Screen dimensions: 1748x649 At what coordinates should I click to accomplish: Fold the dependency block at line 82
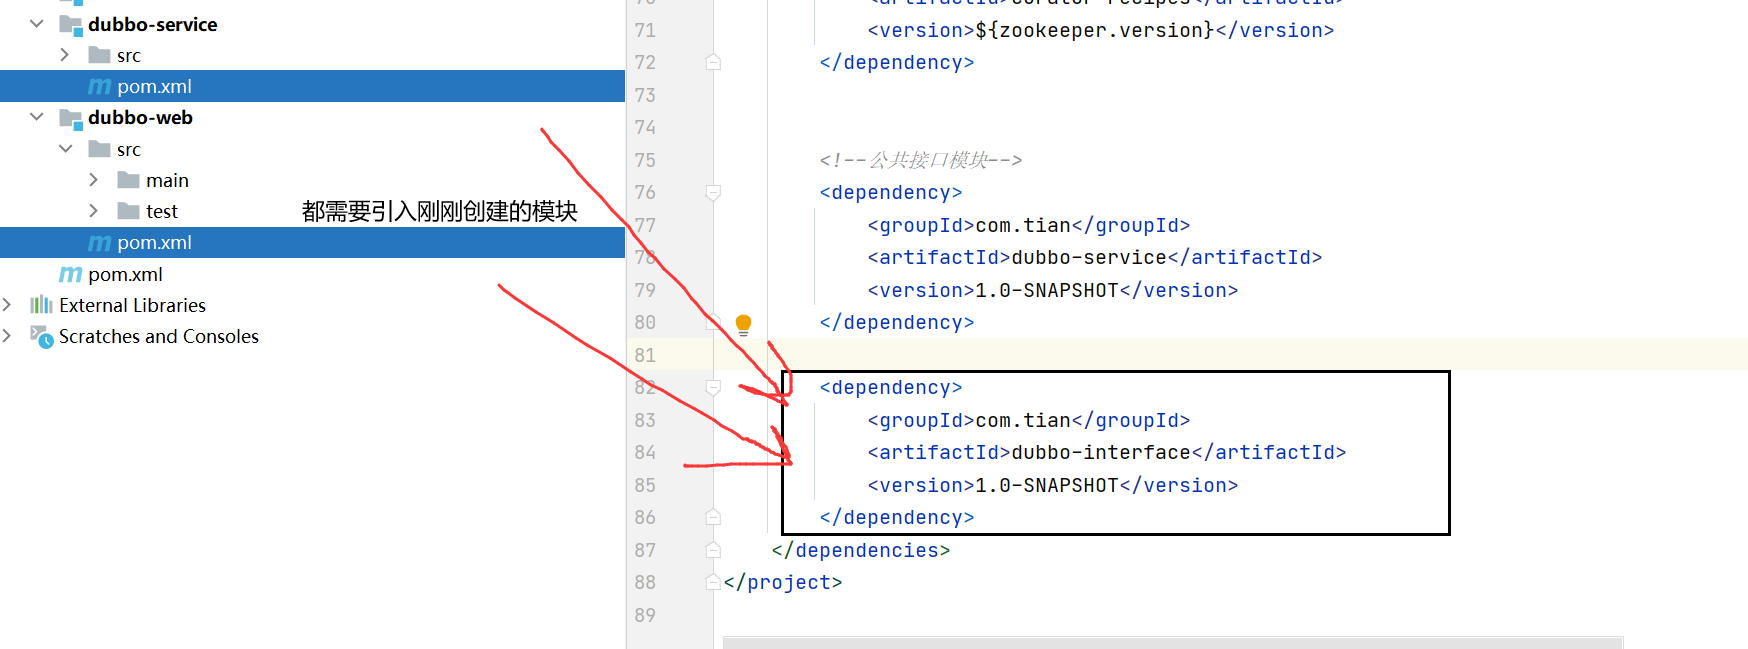point(713,387)
